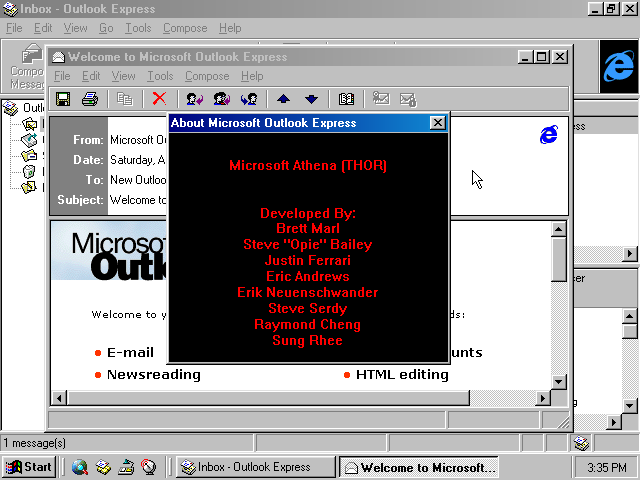Click the message body horizontal scroll thumb
Image resolution: width=640 pixels, height=480 pixels.
pos(268,398)
